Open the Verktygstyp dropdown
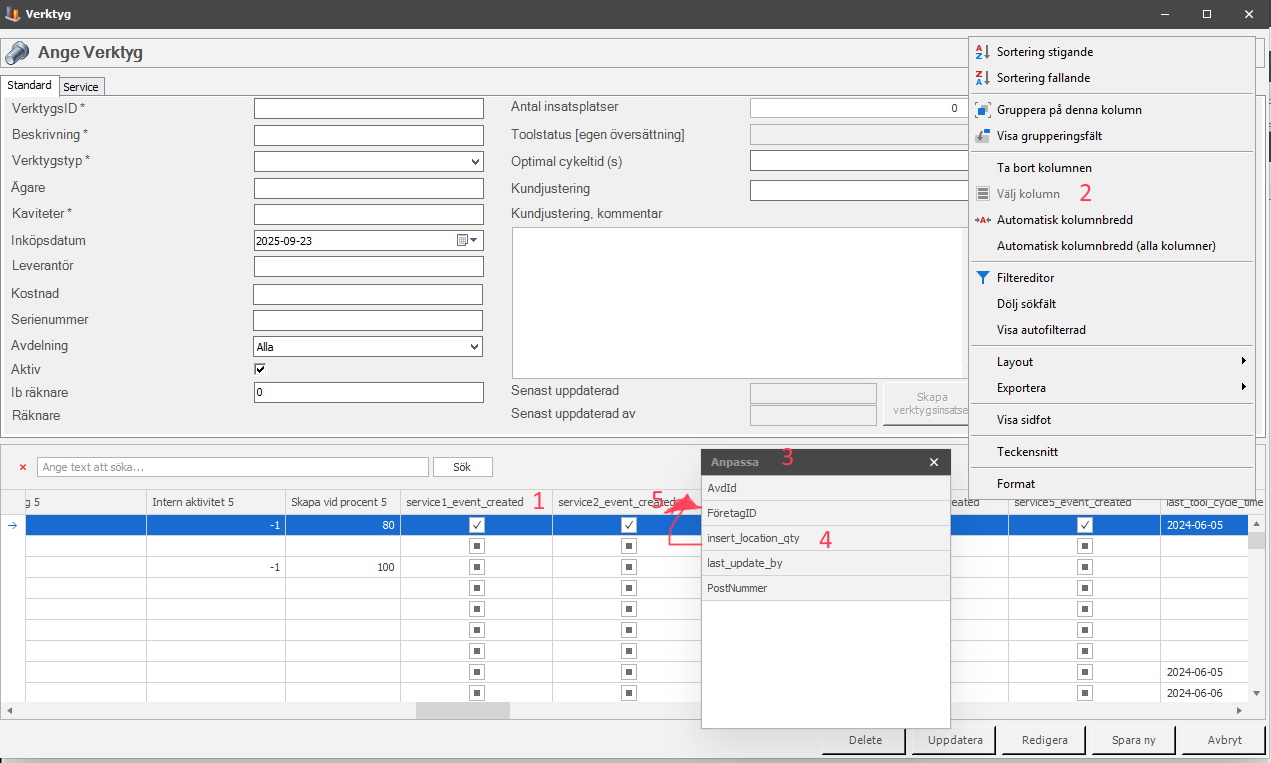This screenshot has height=763, width=1271. [475, 161]
